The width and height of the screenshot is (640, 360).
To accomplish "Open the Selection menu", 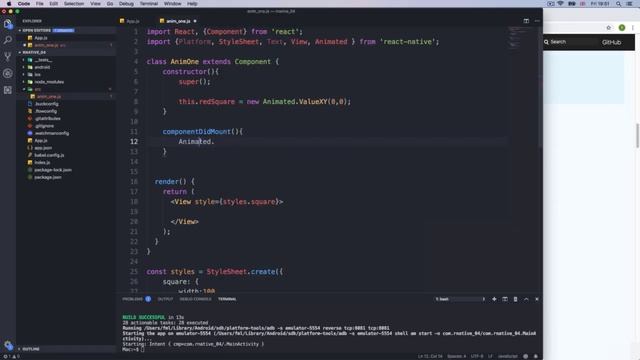I will coord(74,4).
